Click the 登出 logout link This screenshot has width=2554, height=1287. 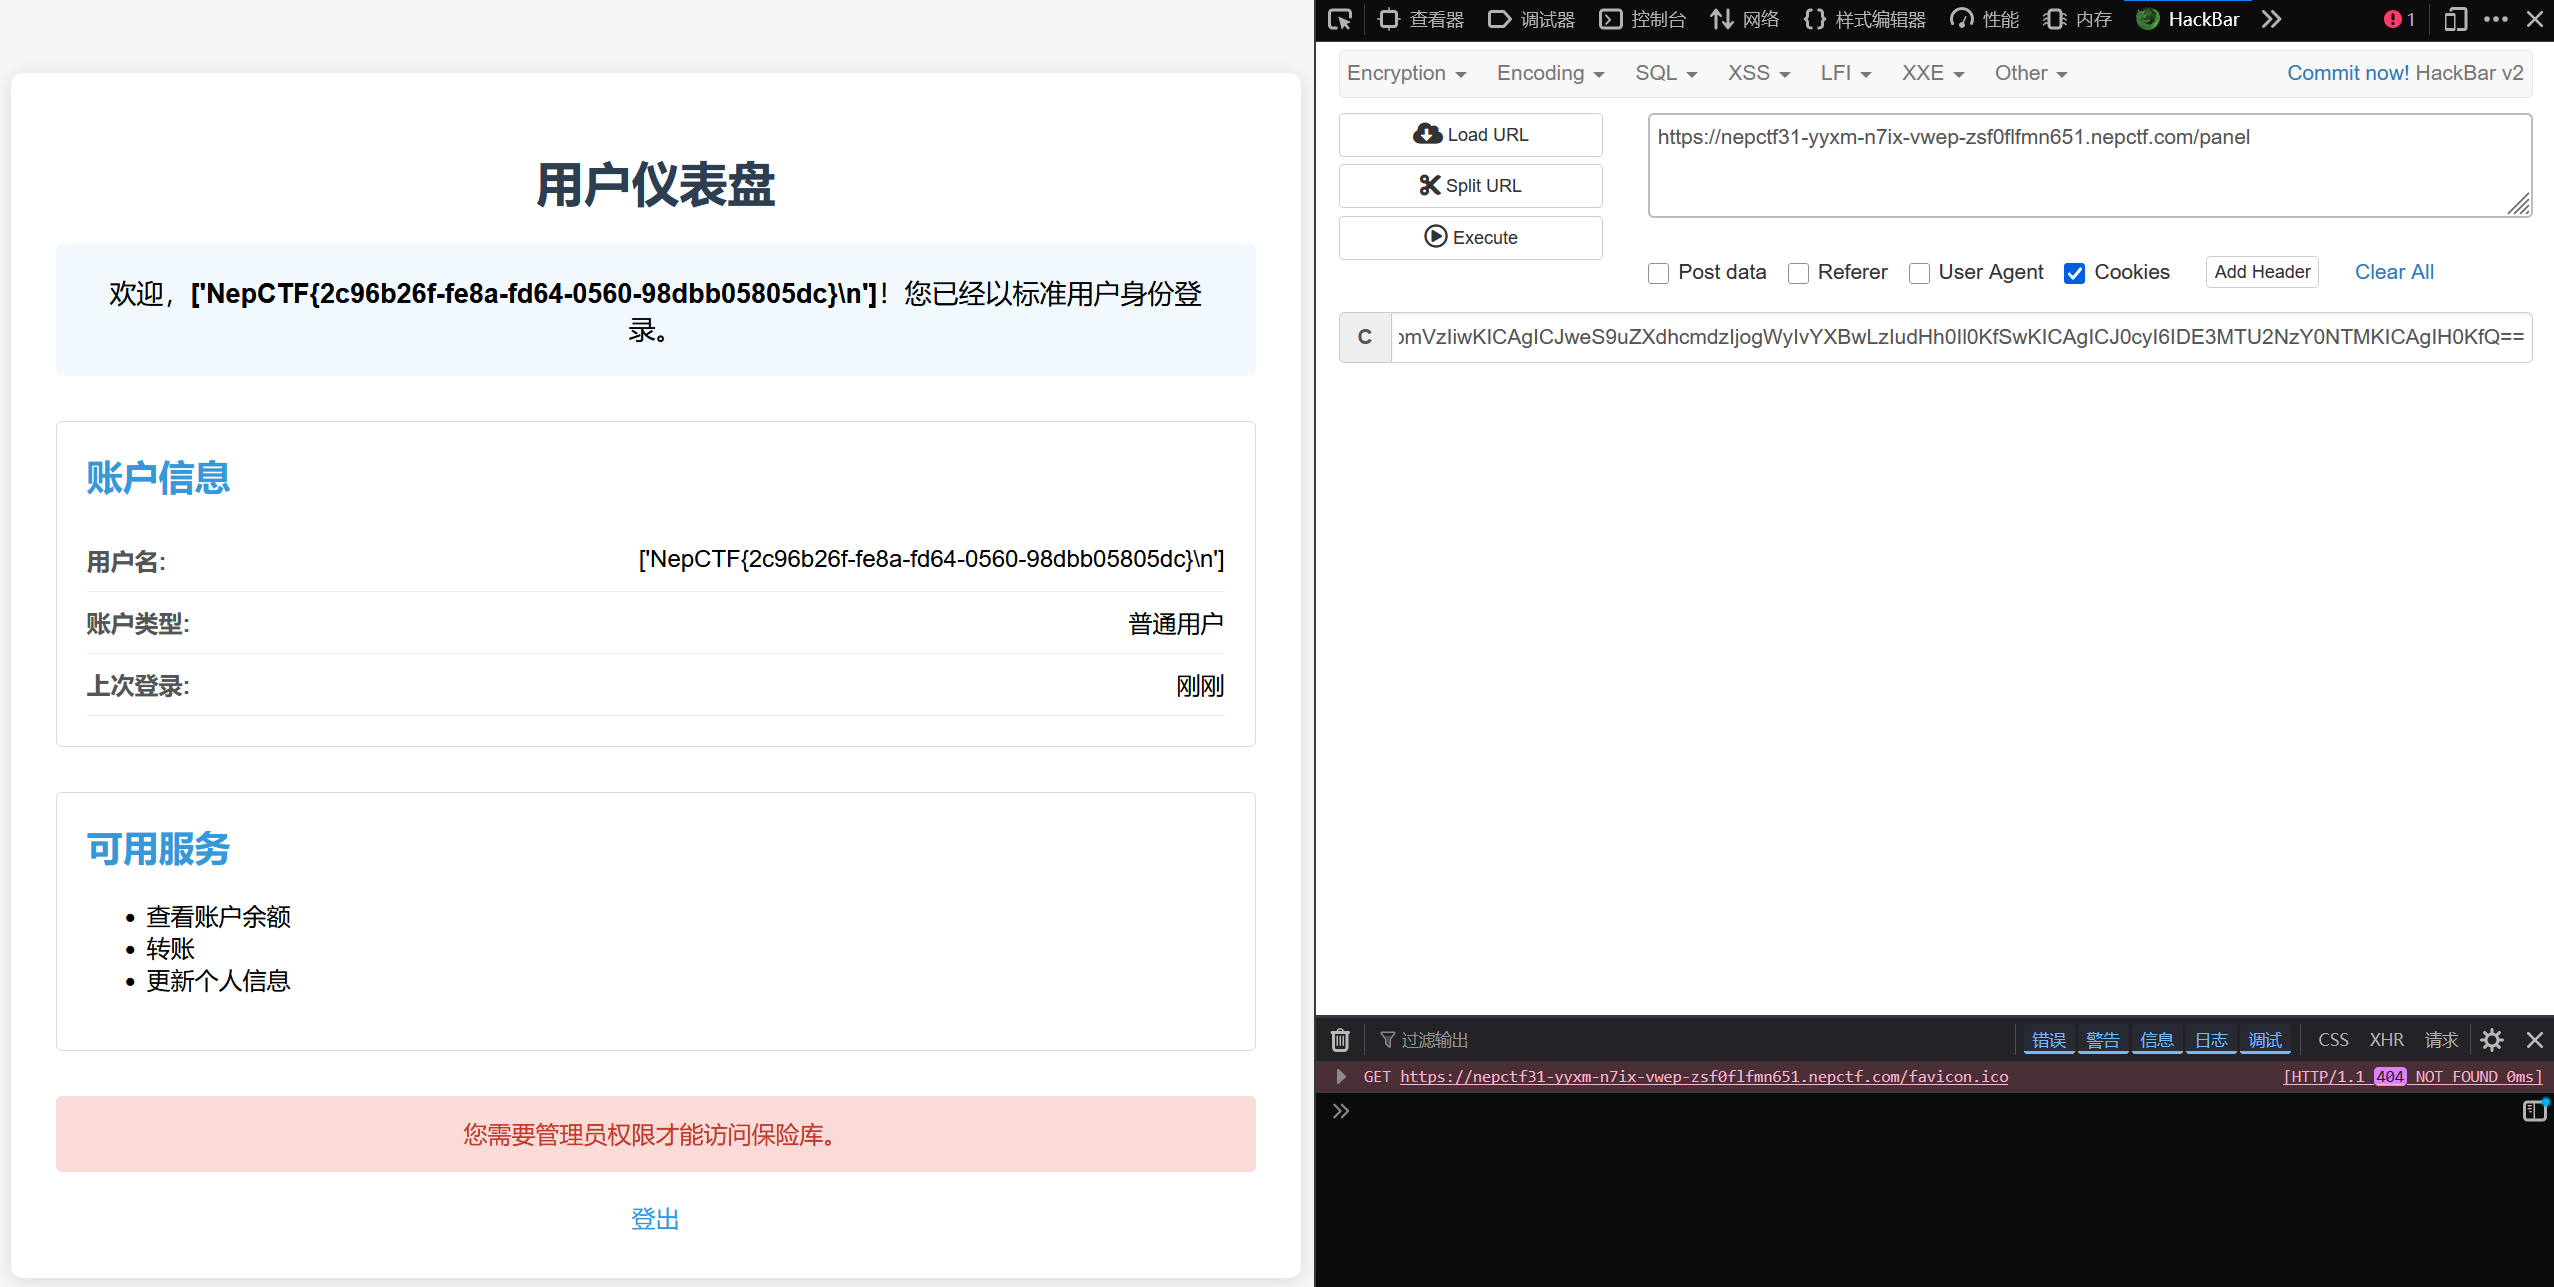click(655, 1218)
